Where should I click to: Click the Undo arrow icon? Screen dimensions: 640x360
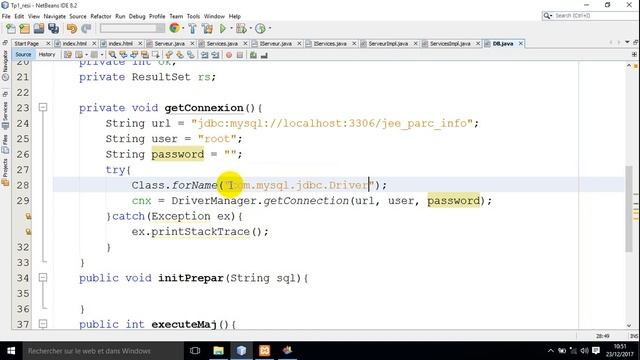72,29
